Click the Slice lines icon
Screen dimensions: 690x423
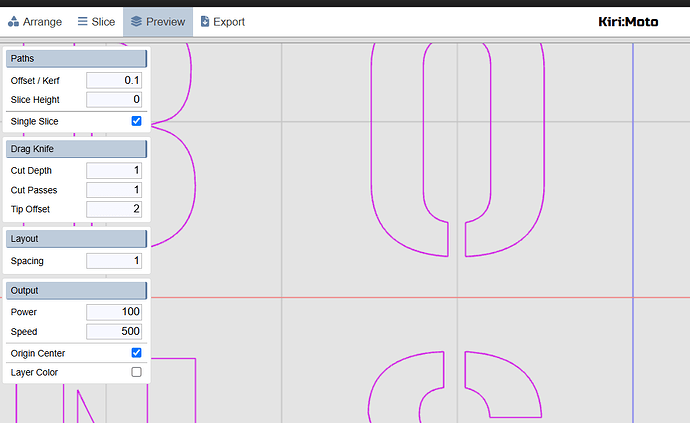click(x=82, y=21)
